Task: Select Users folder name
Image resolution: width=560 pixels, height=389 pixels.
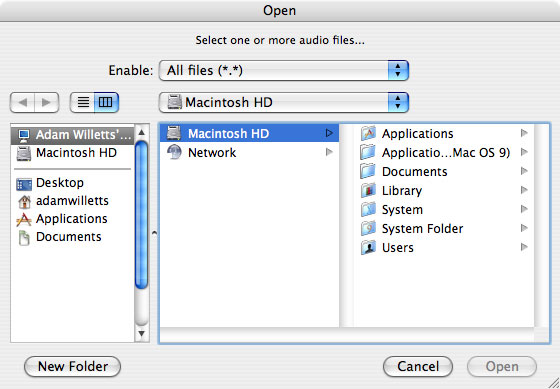Action: 398,248
